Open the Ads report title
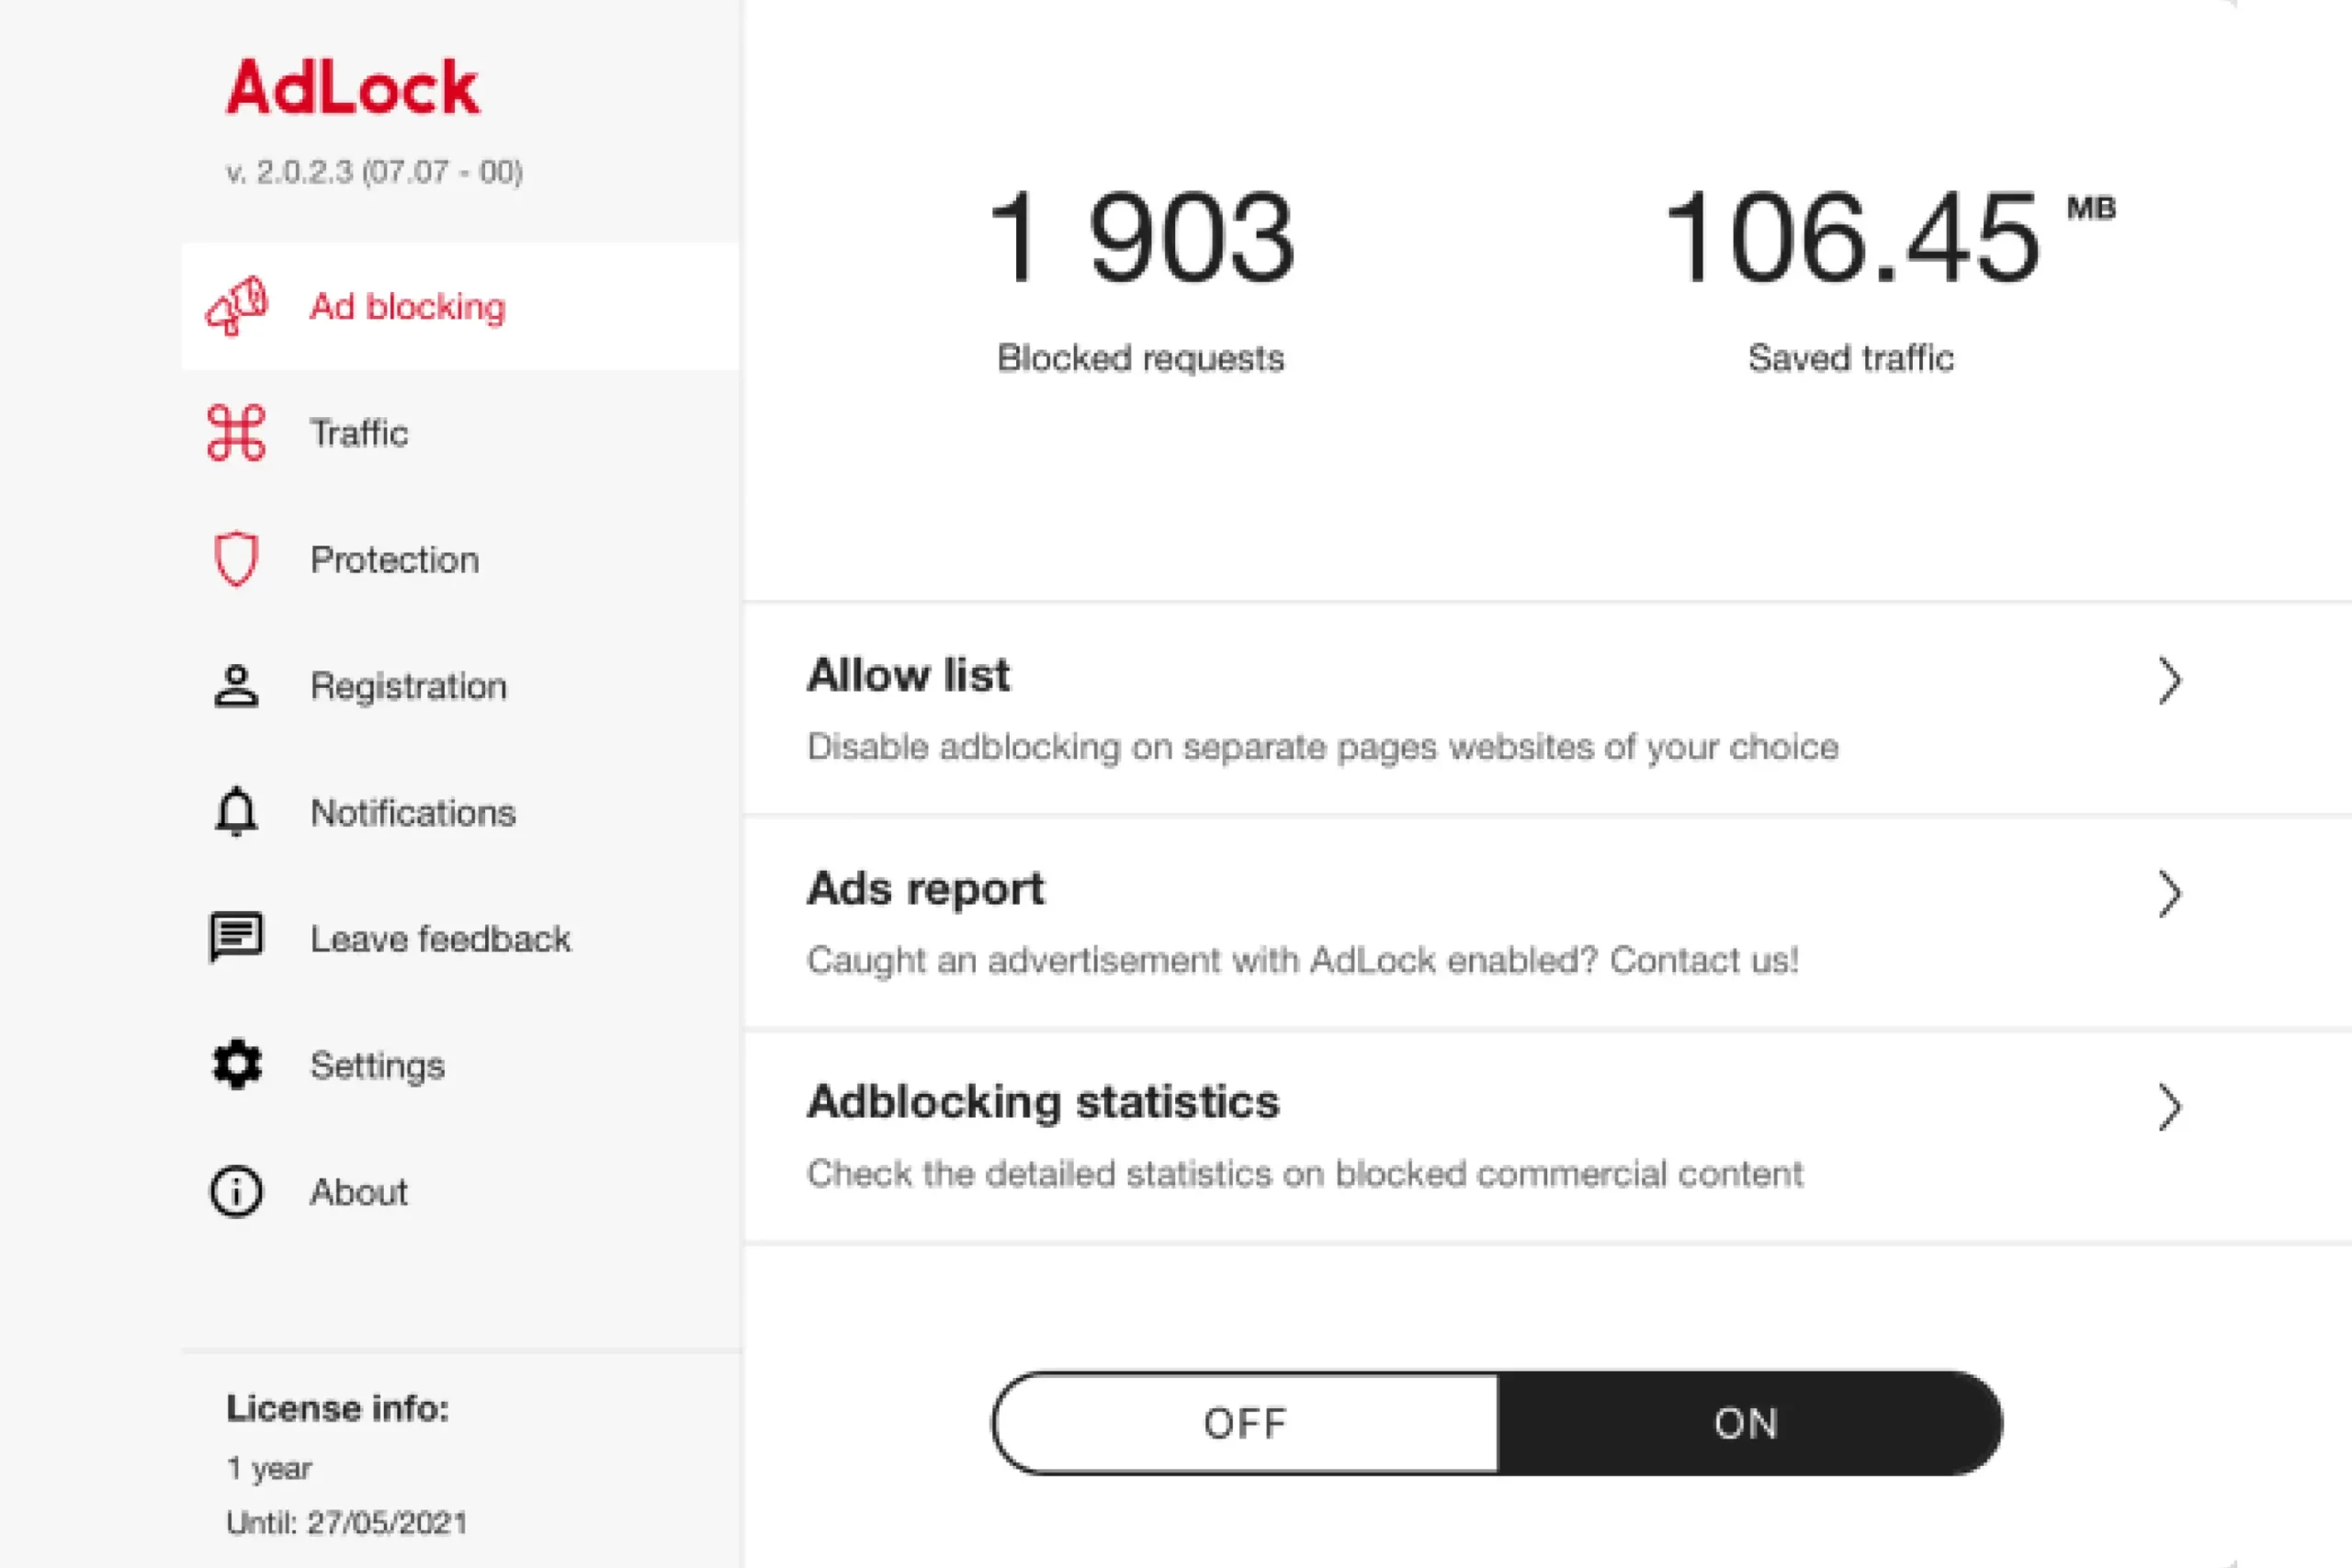The width and height of the screenshot is (2352, 1568). (925, 889)
